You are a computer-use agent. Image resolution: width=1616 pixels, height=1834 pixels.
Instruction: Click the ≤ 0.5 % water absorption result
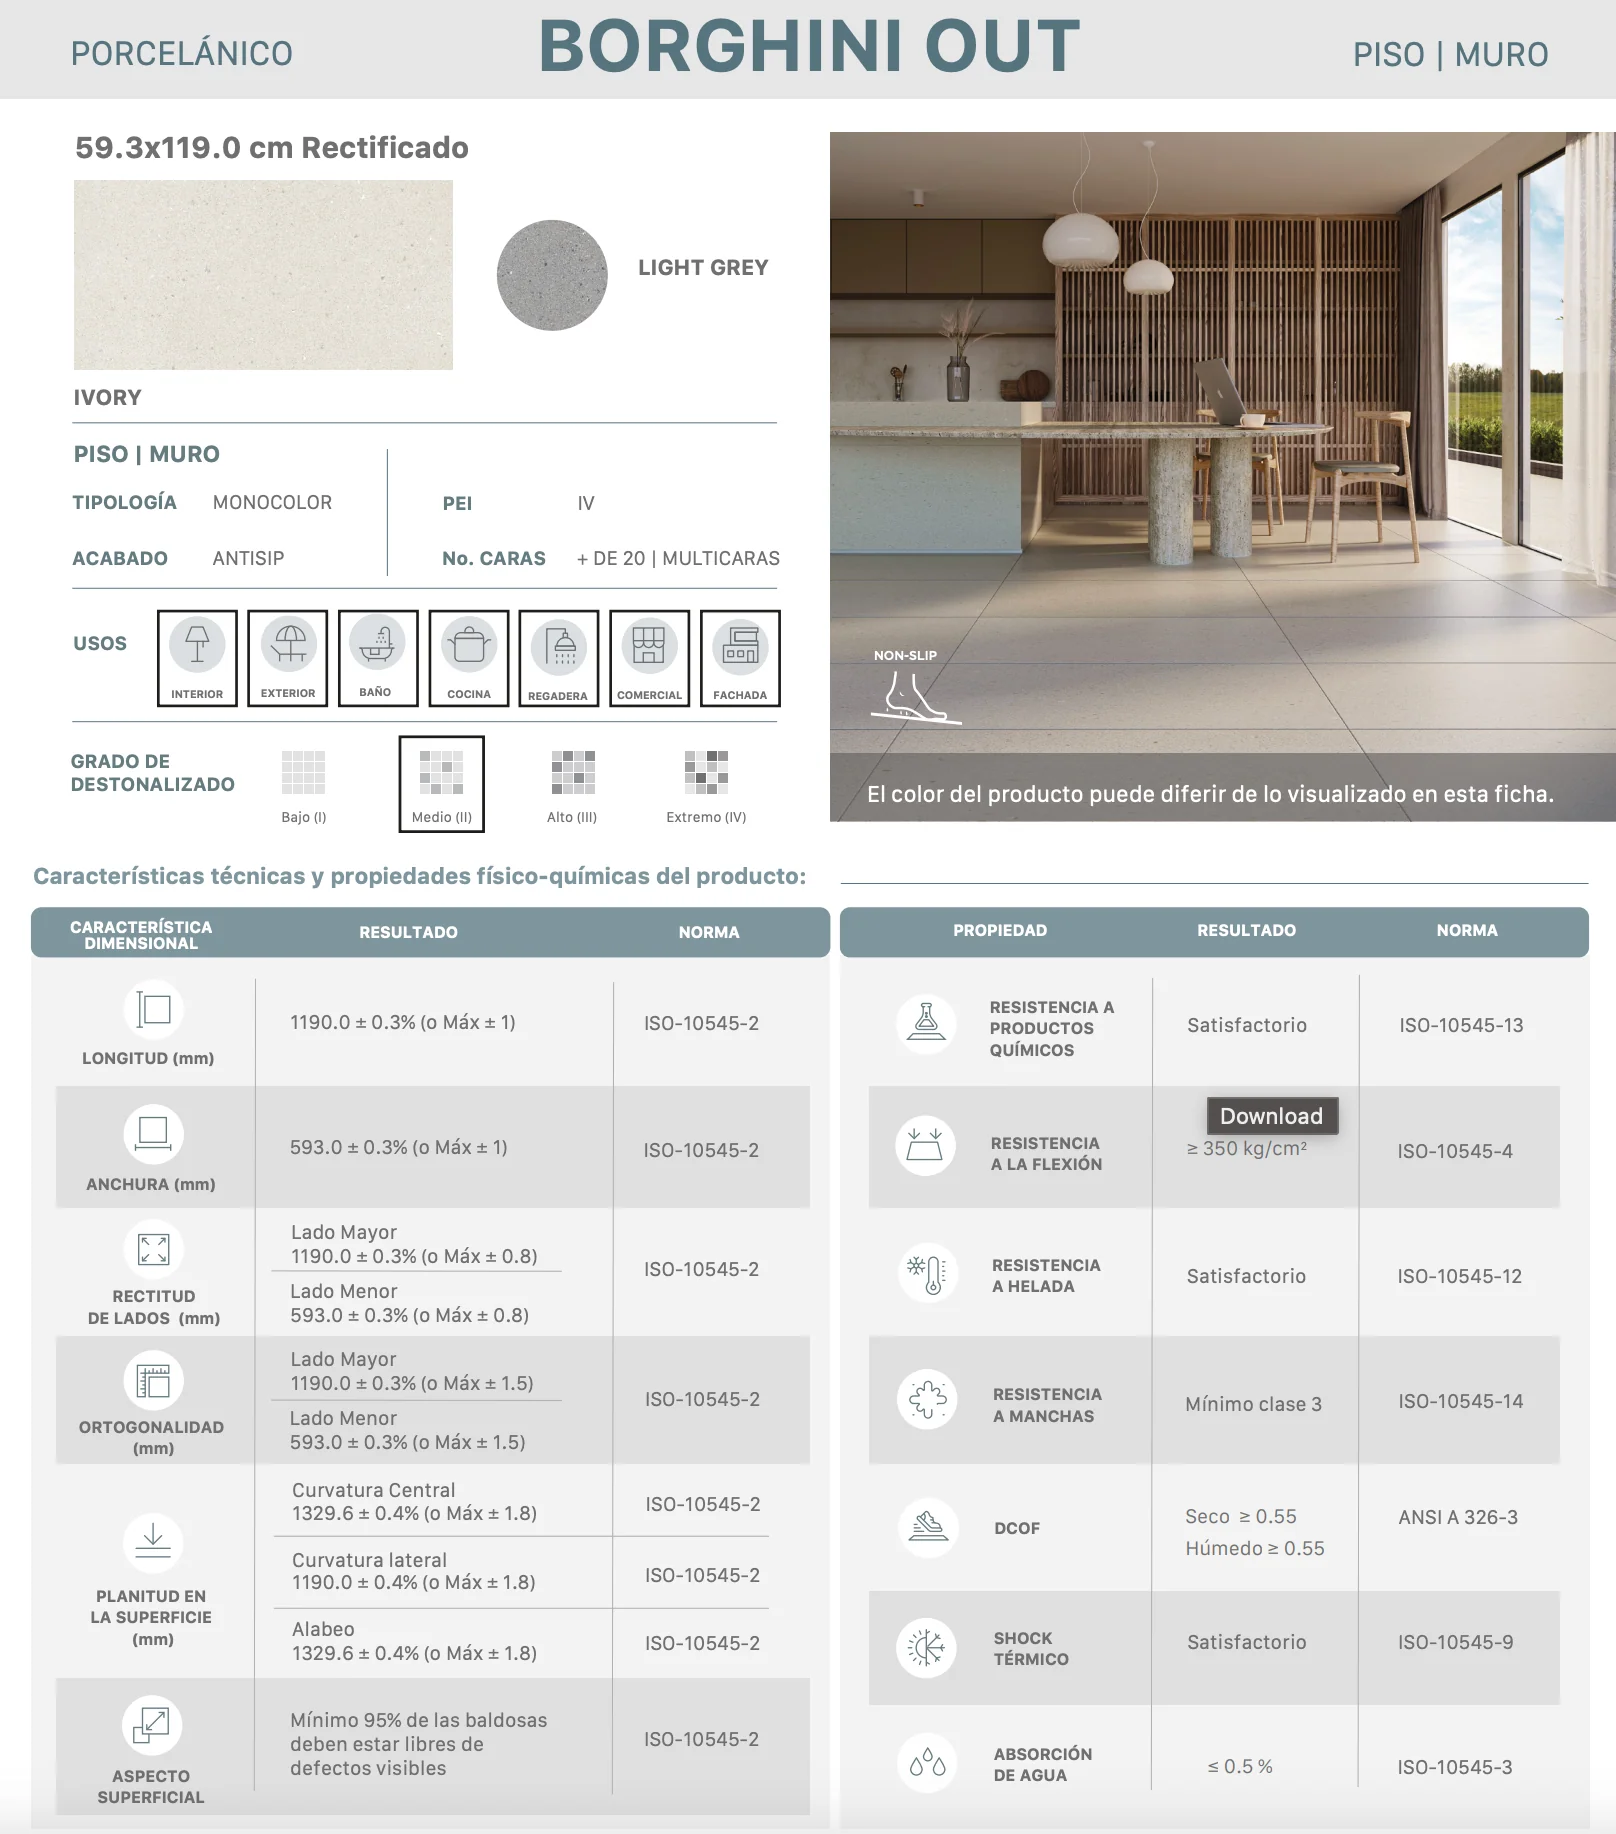[x=1240, y=1767]
